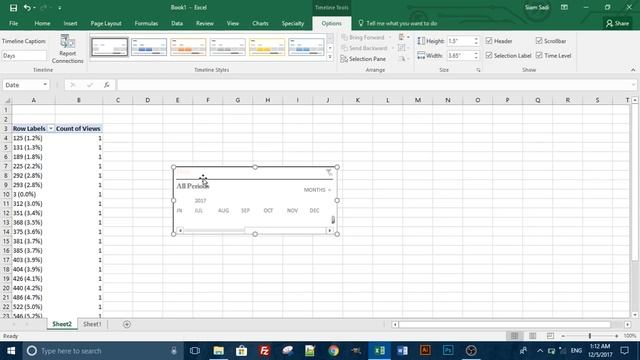640x360 pixels.
Task: Apply the yellow timeline style
Action: tap(267, 47)
